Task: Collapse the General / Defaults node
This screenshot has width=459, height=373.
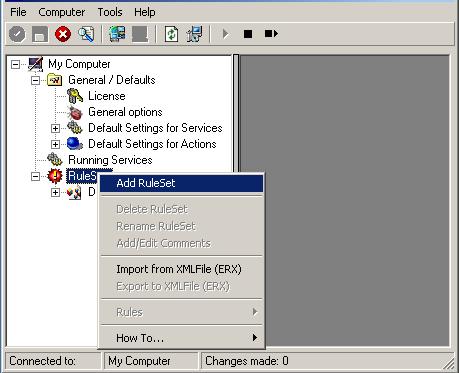Action: [x=35, y=80]
